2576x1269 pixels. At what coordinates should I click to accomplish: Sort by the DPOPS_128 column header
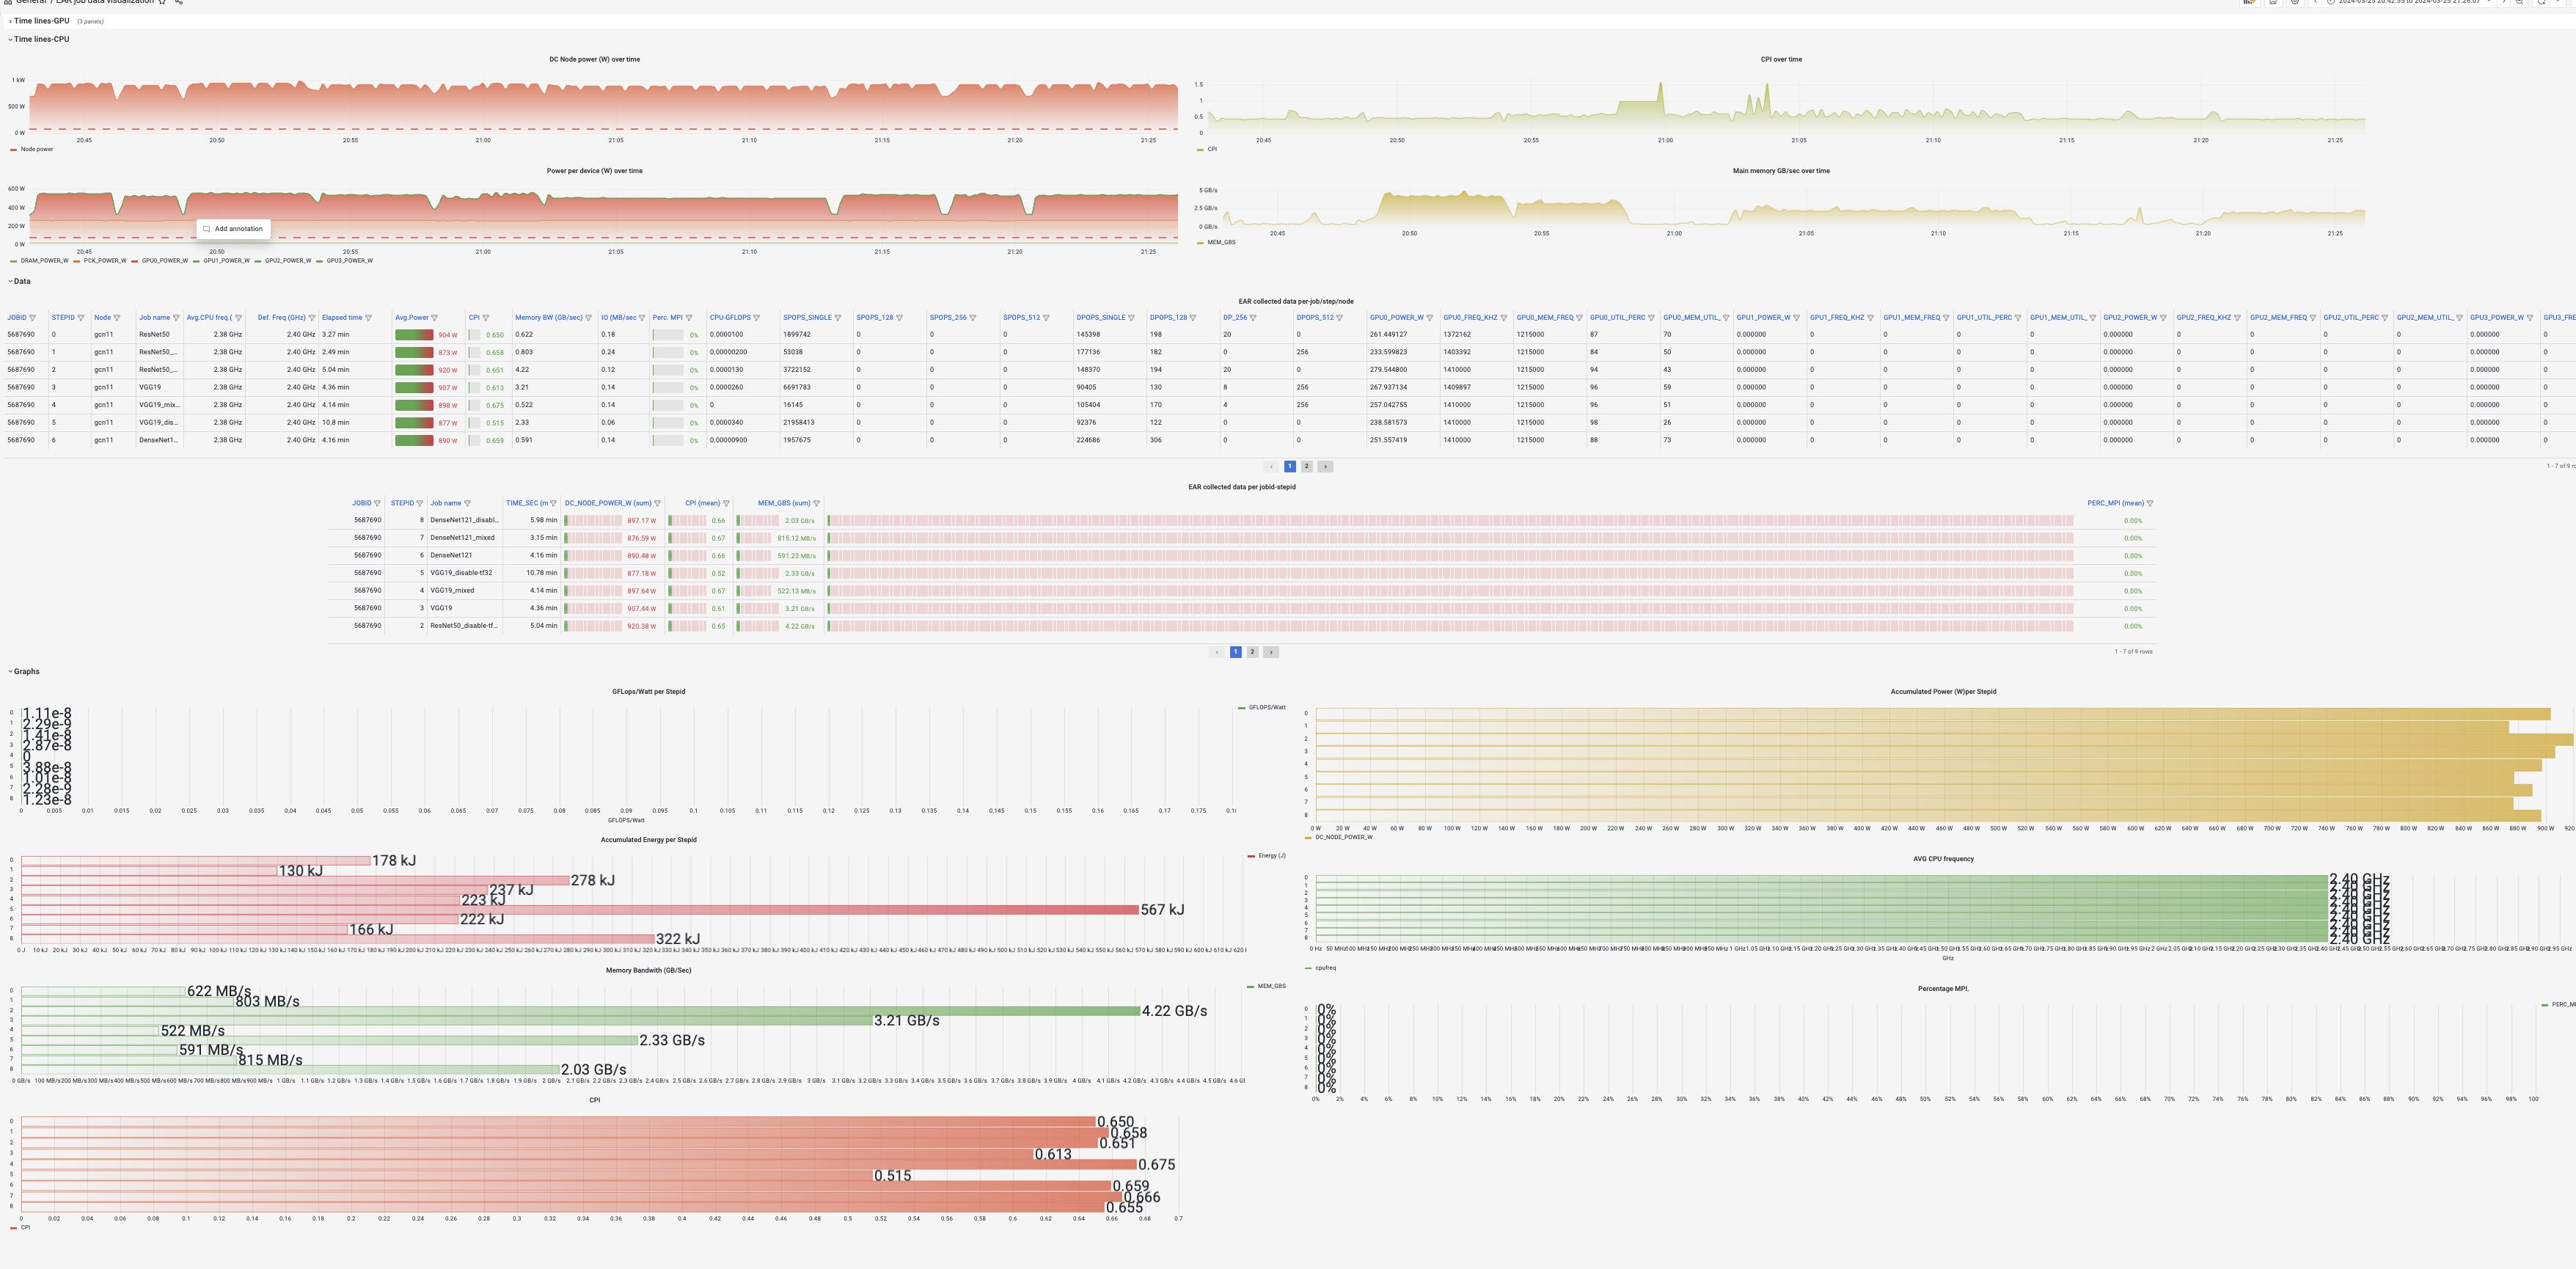tap(1168, 318)
